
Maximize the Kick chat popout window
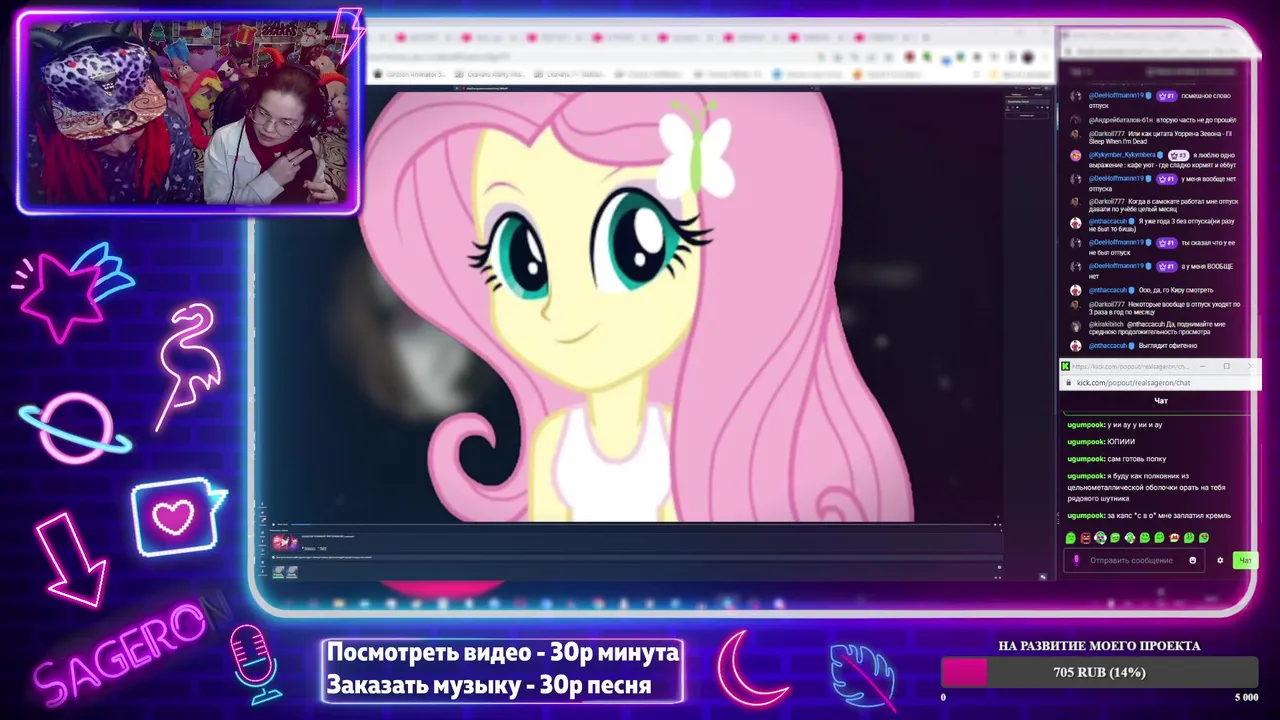click(x=1227, y=366)
